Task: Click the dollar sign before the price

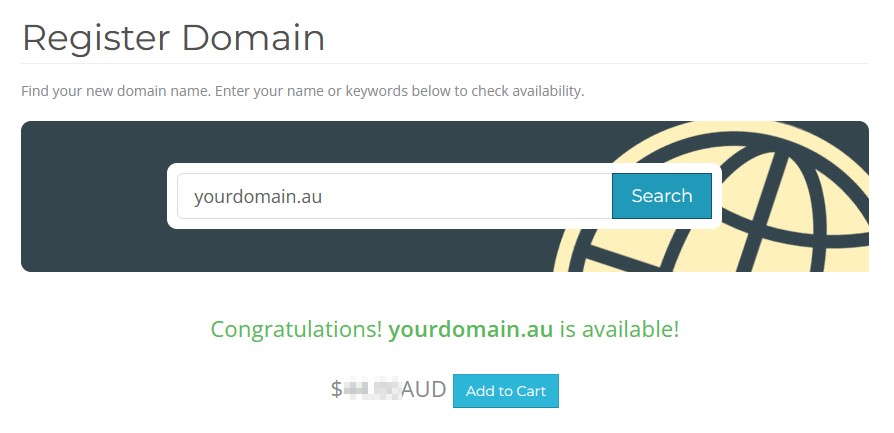Action: pos(336,390)
